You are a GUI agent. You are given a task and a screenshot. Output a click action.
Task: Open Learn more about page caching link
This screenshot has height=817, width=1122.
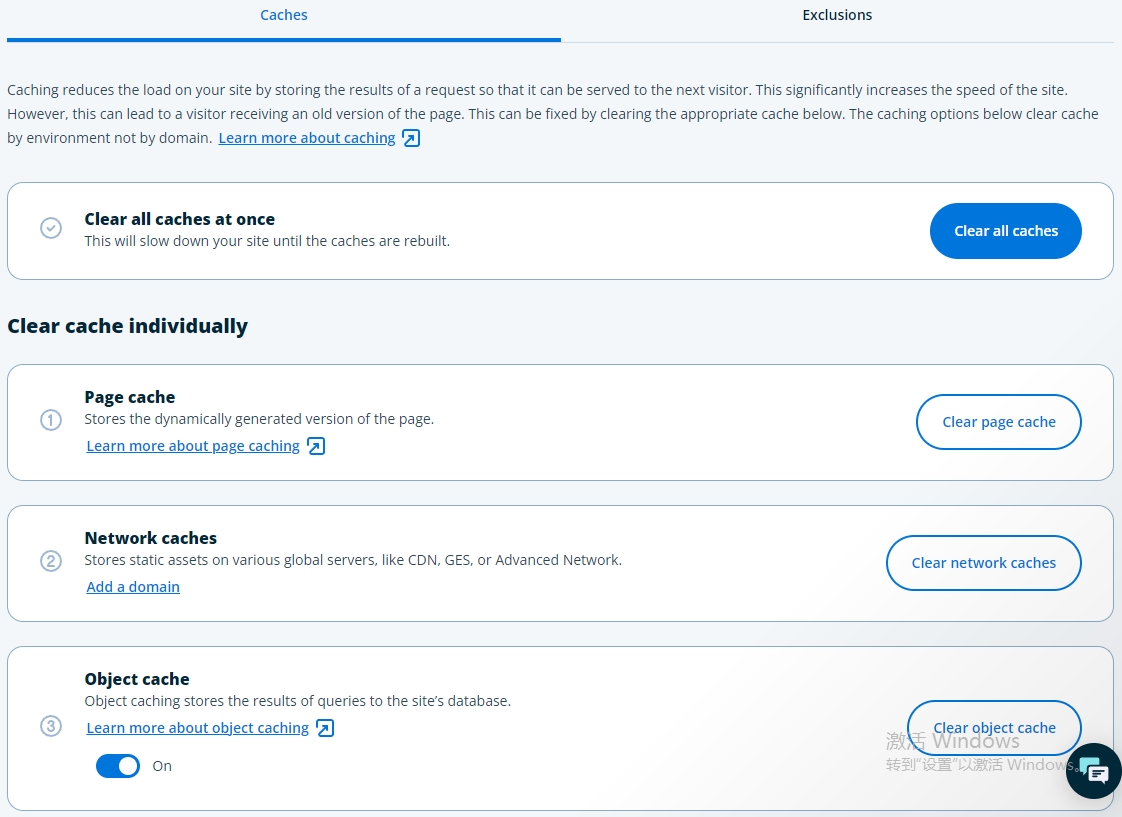coord(193,446)
